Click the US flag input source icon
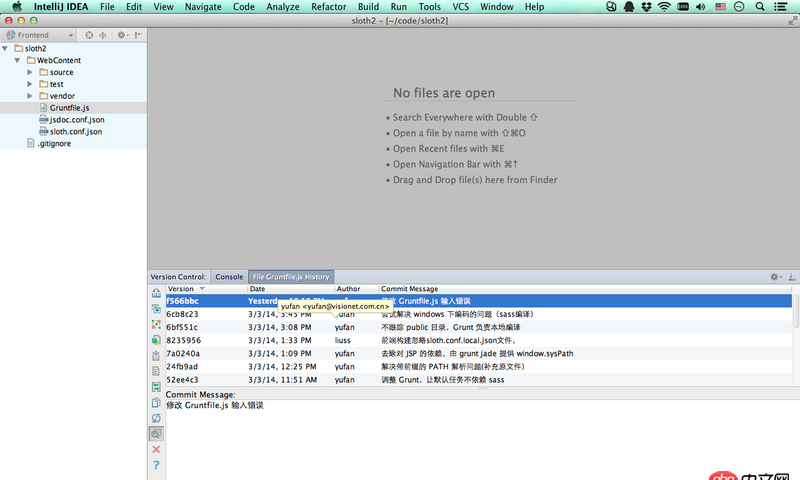 [x=720, y=7]
